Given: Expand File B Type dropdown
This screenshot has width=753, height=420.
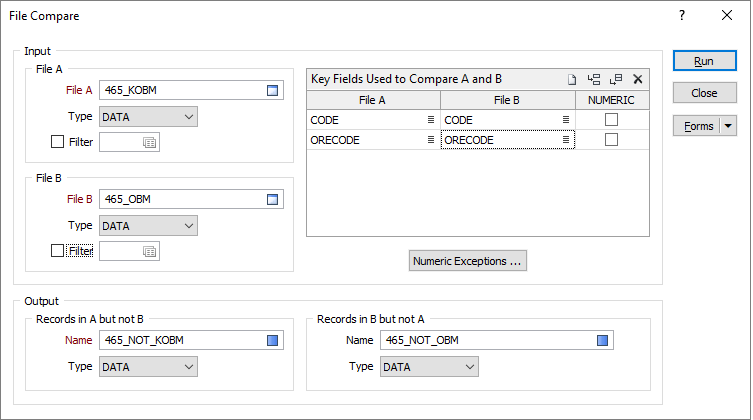Looking at the screenshot, I should [x=148, y=226].
